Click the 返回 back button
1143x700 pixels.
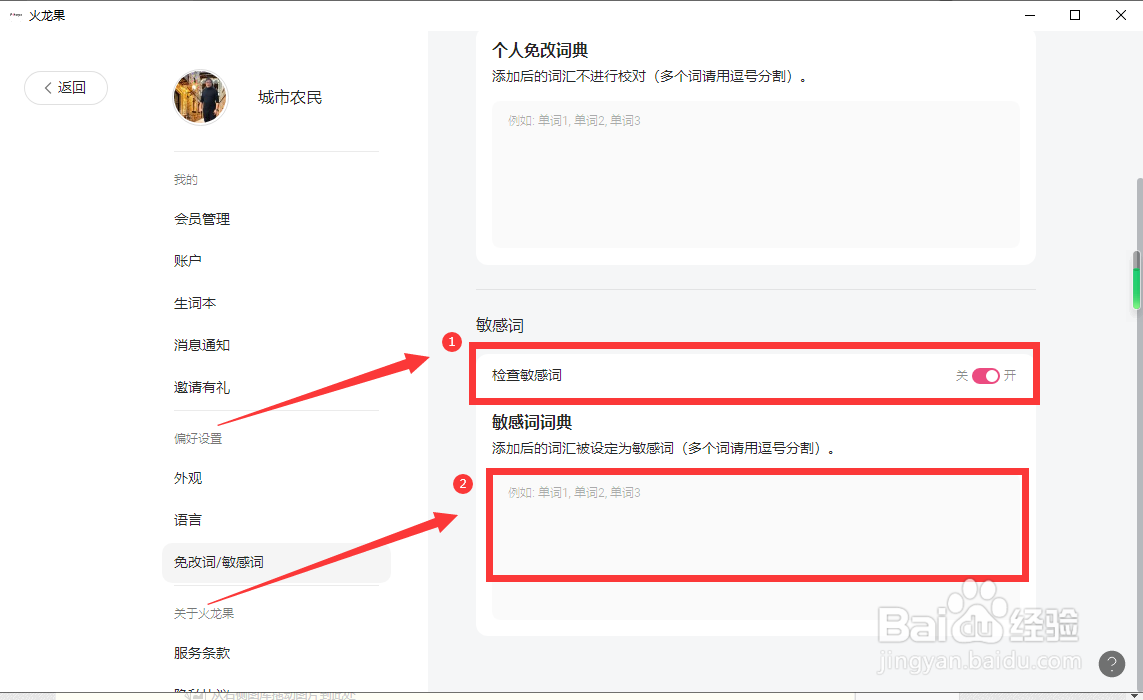66,88
